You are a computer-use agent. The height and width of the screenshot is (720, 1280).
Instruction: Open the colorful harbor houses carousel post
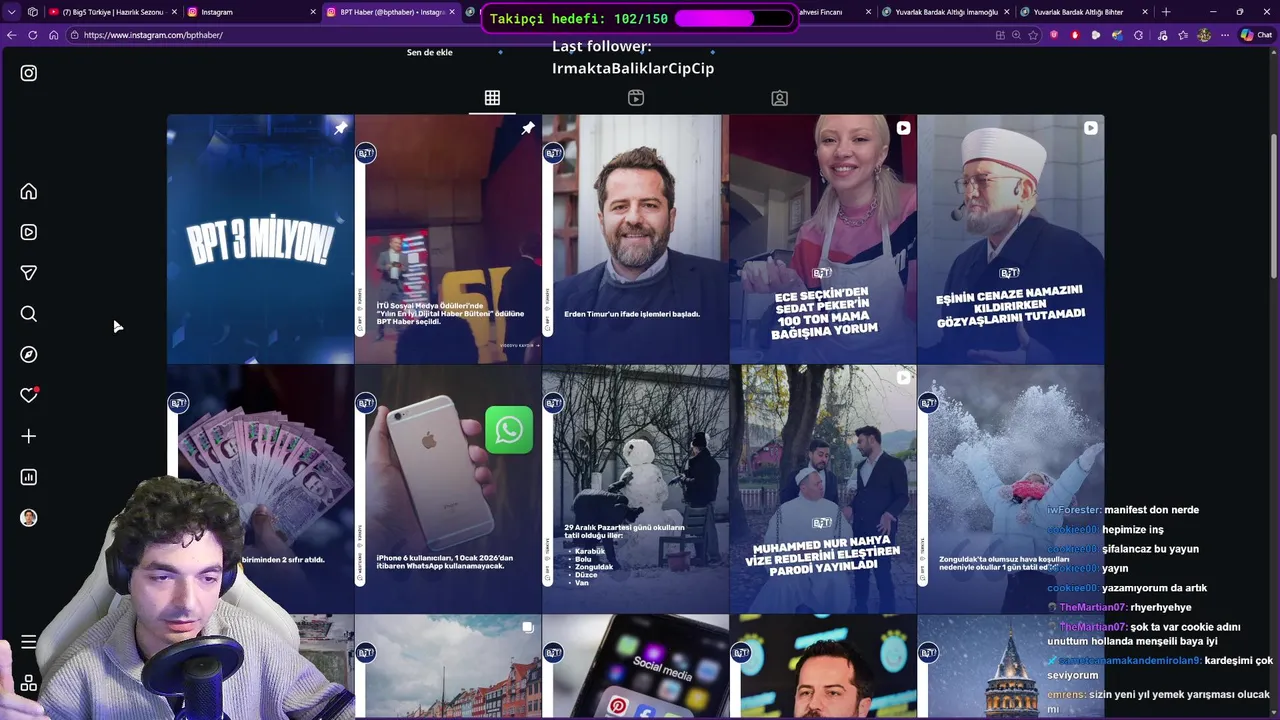(x=448, y=667)
